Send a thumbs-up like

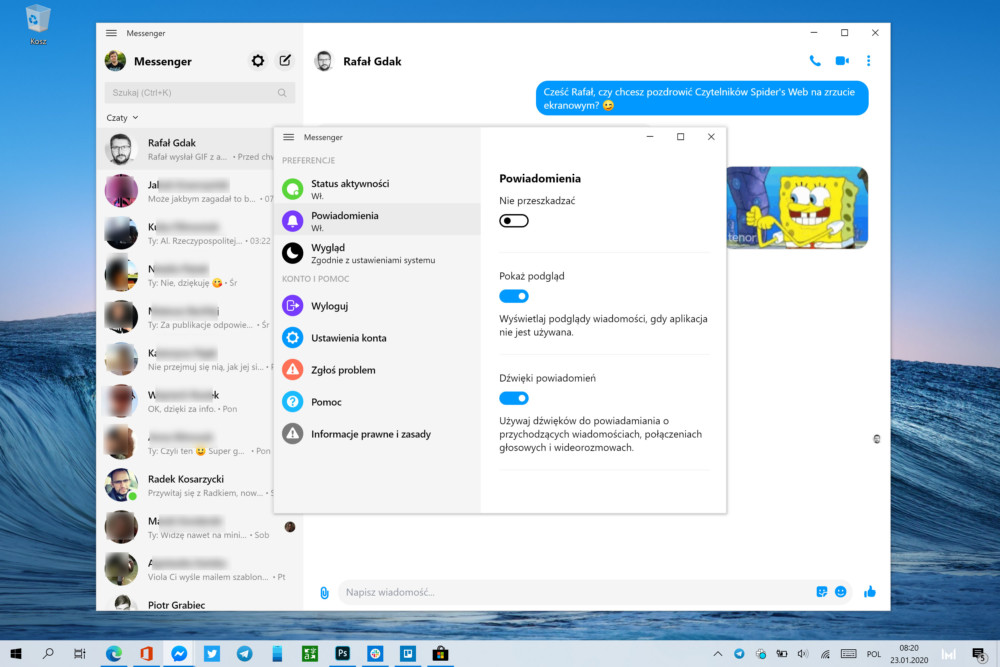[870, 592]
